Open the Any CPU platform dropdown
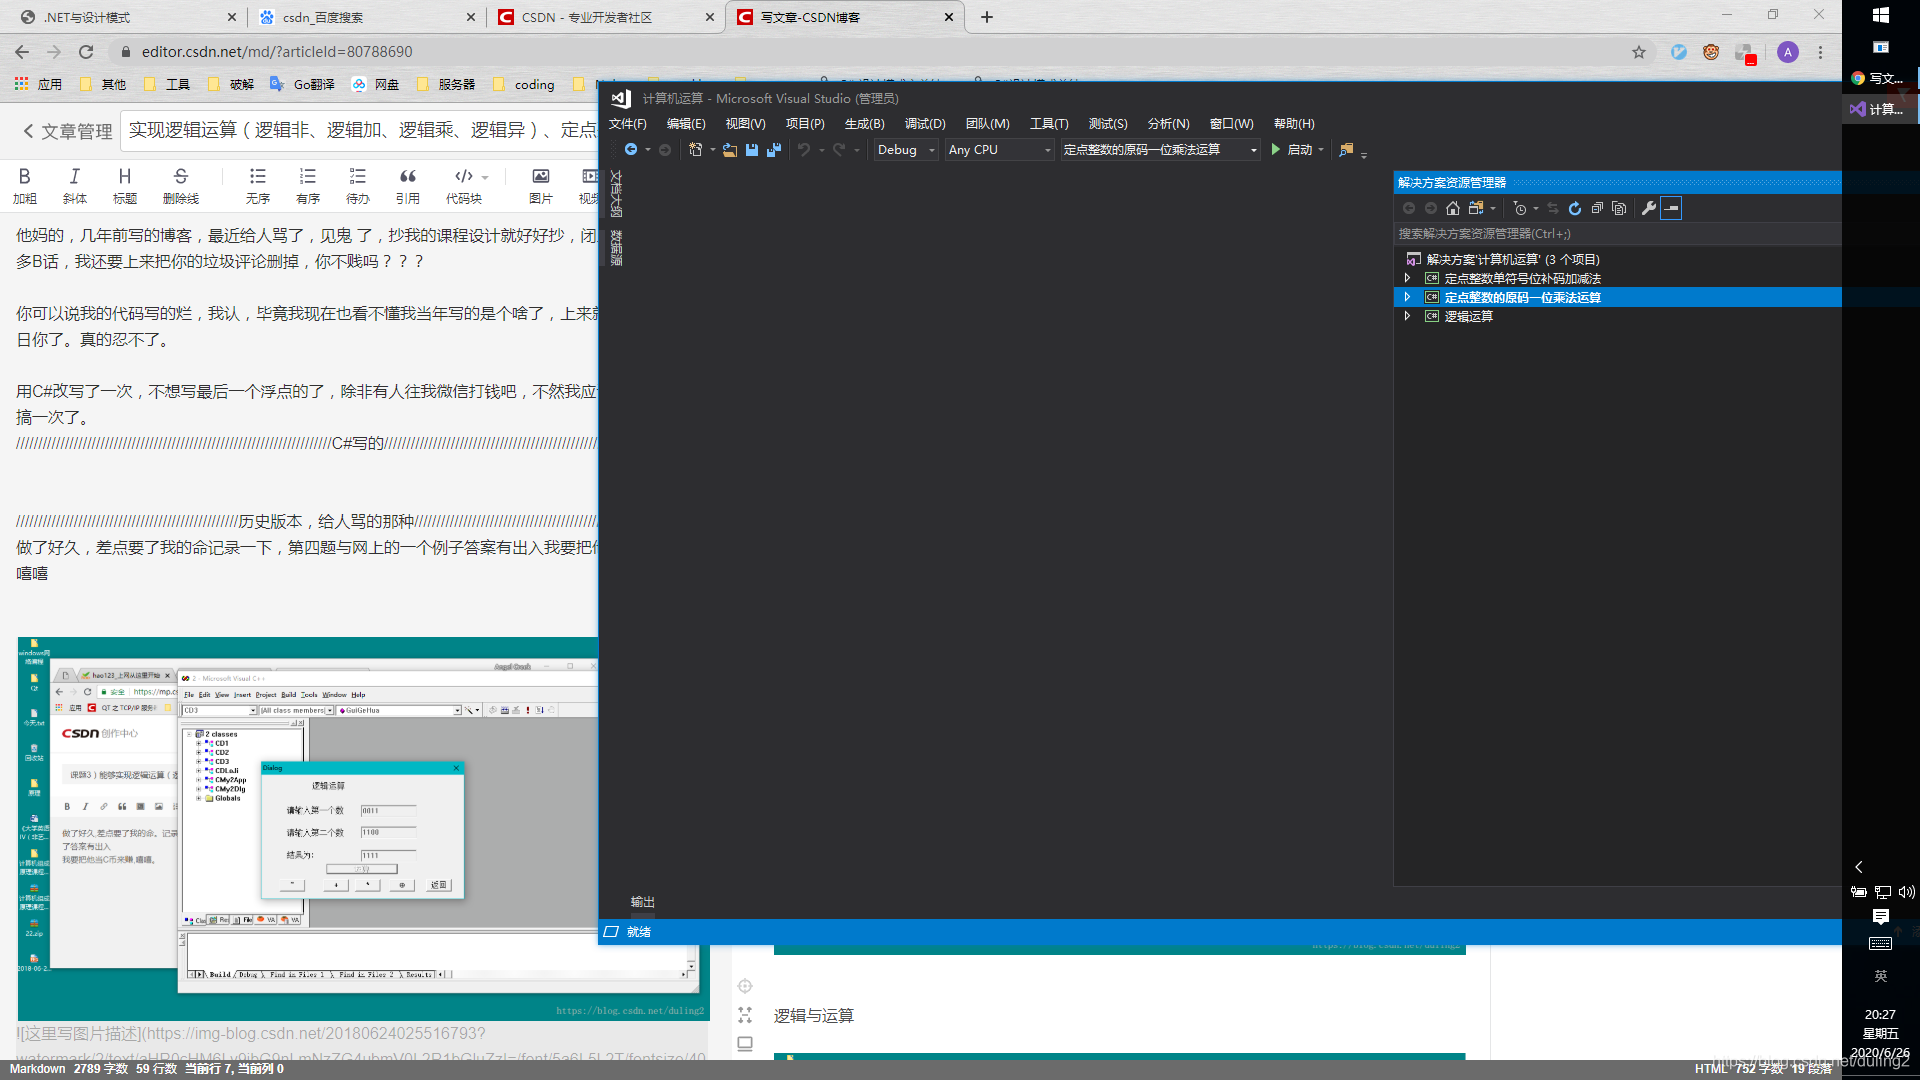Viewport: 1920px width, 1080px height. pyautogui.click(x=998, y=150)
